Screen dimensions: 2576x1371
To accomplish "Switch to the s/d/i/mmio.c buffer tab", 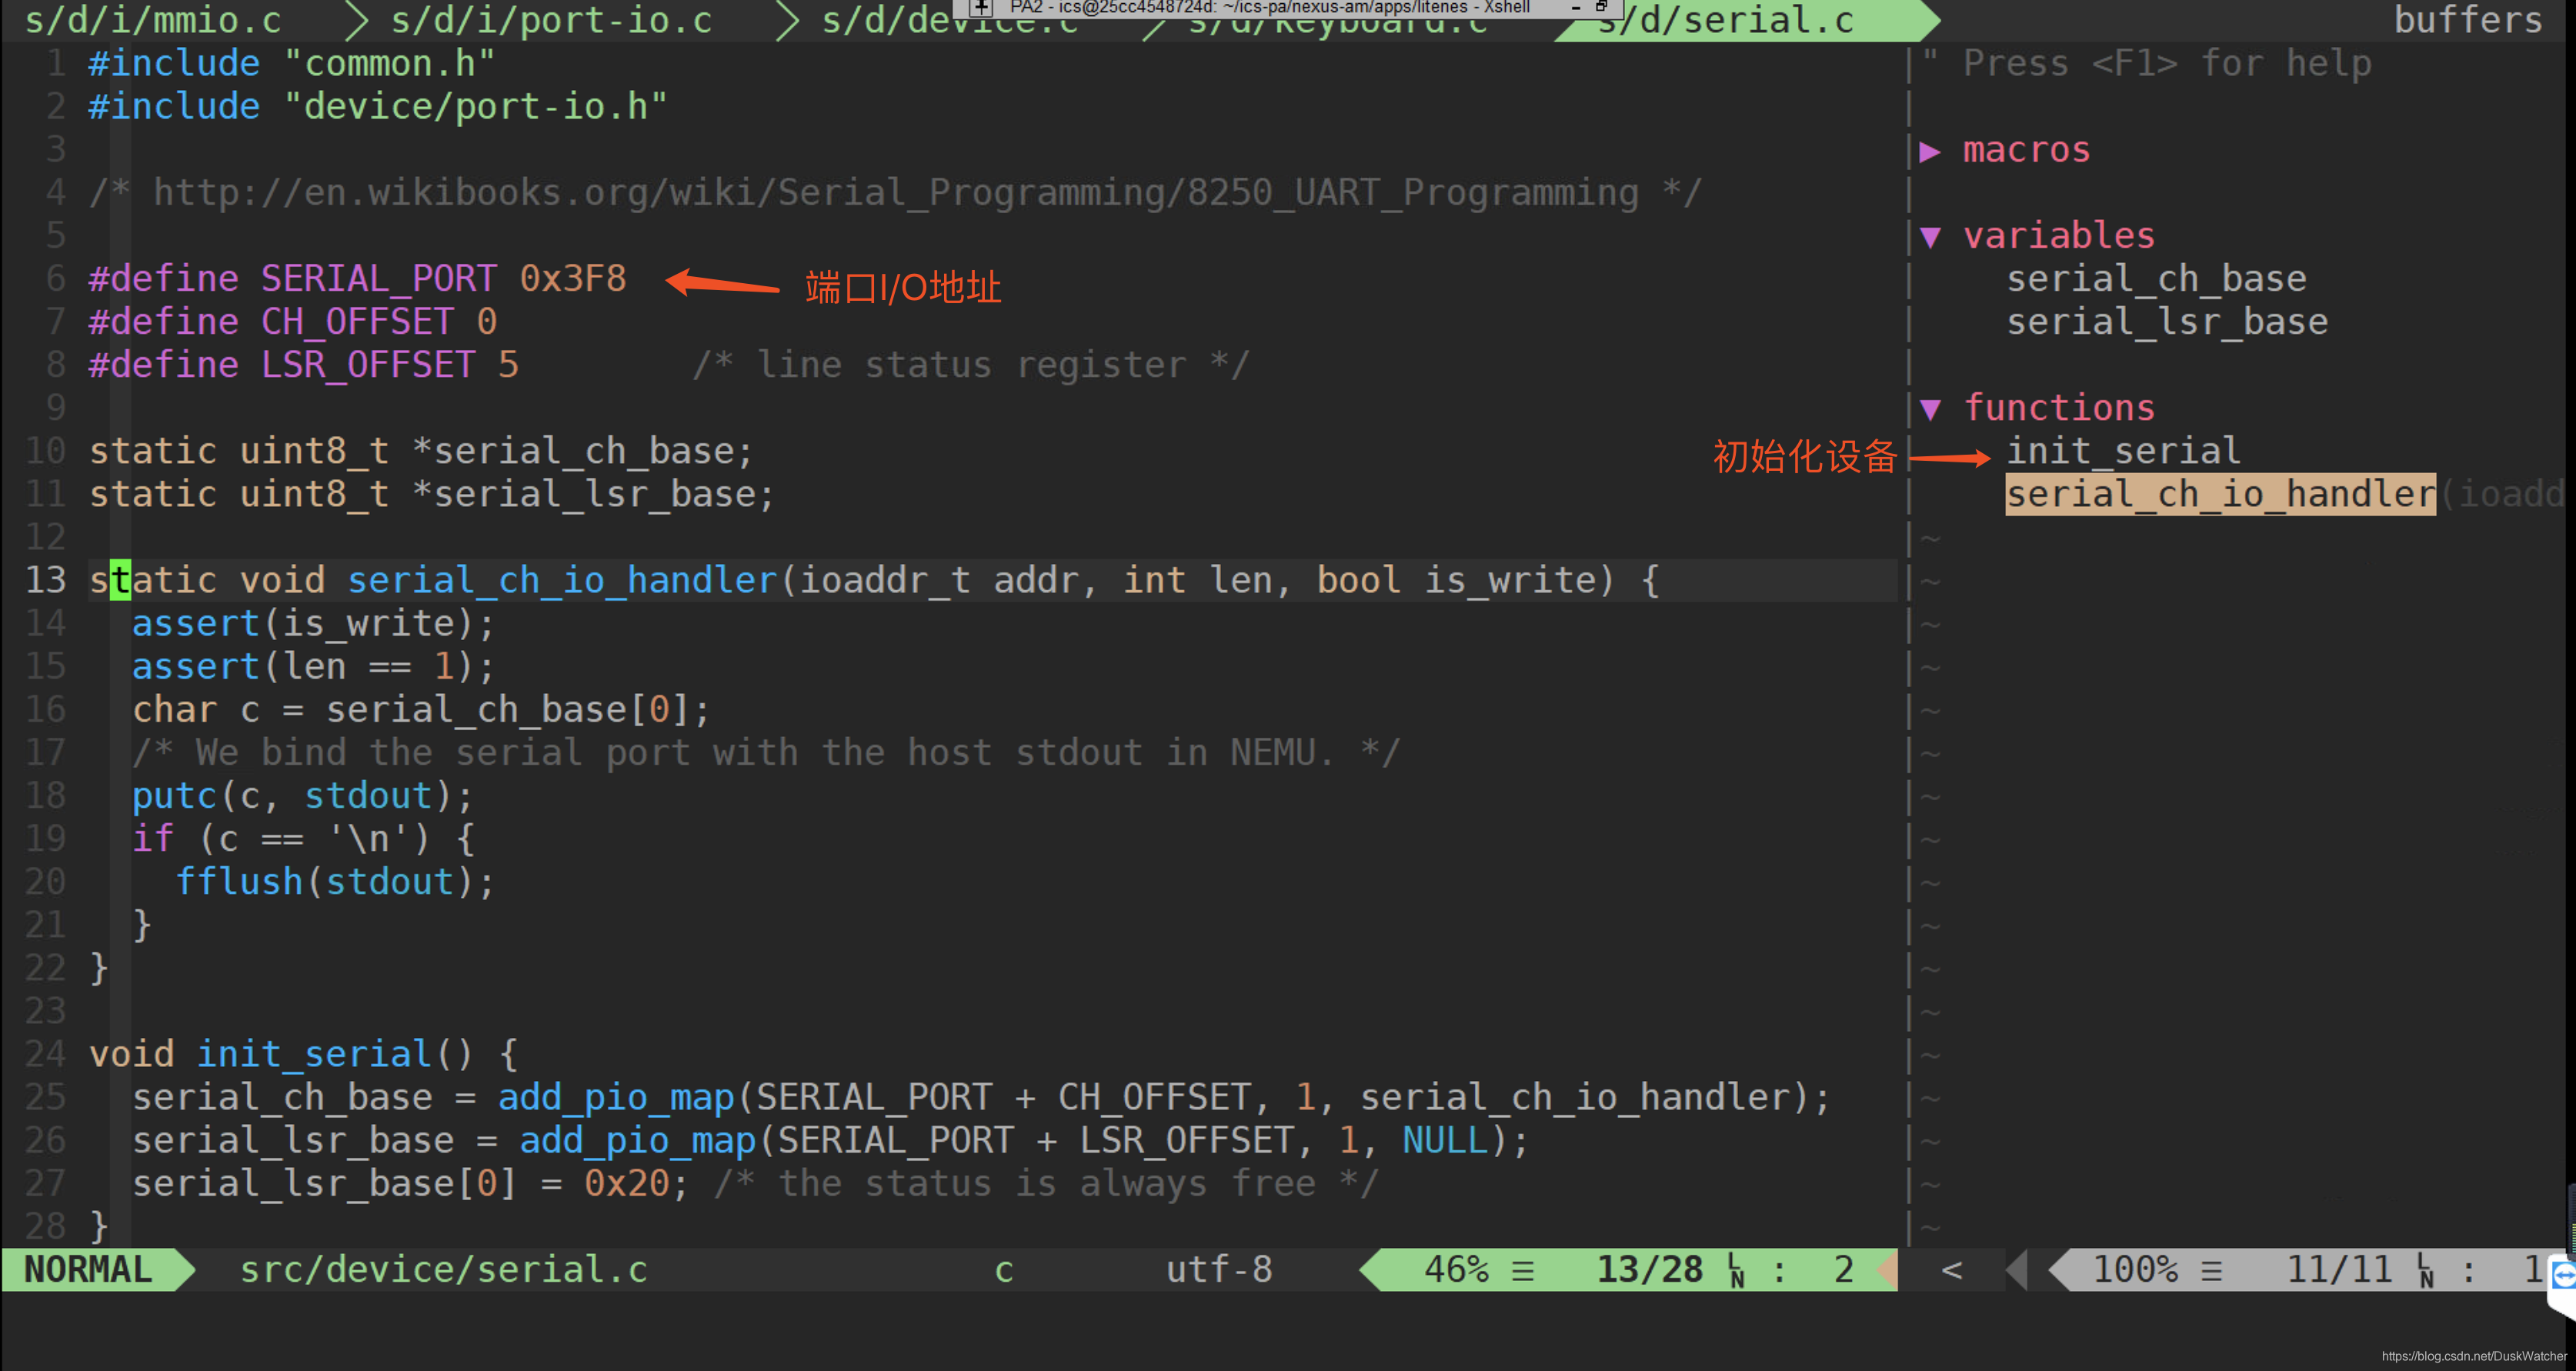I will pos(153,20).
